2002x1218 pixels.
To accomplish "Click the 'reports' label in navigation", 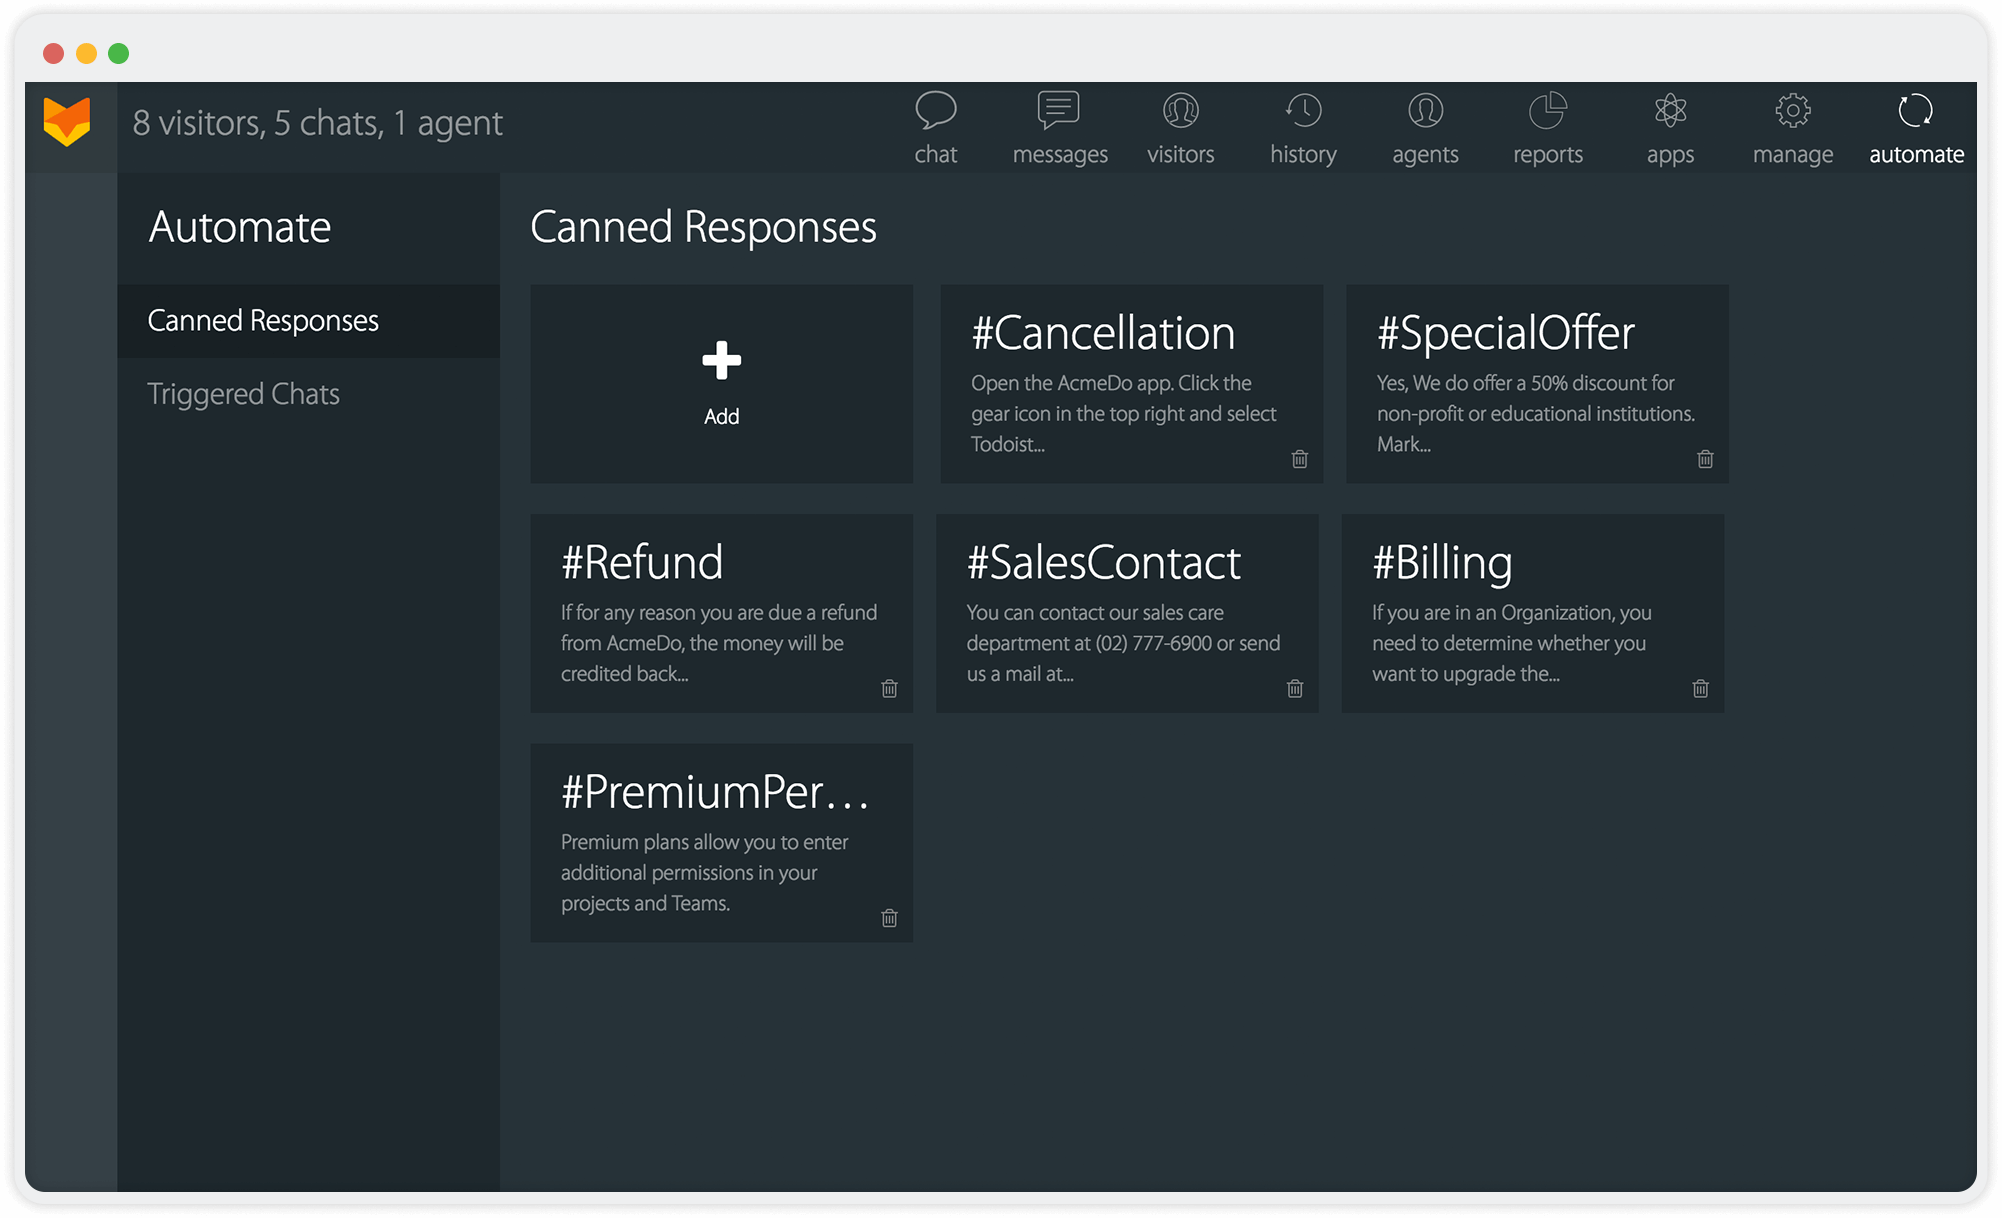I will click(x=1548, y=155).
